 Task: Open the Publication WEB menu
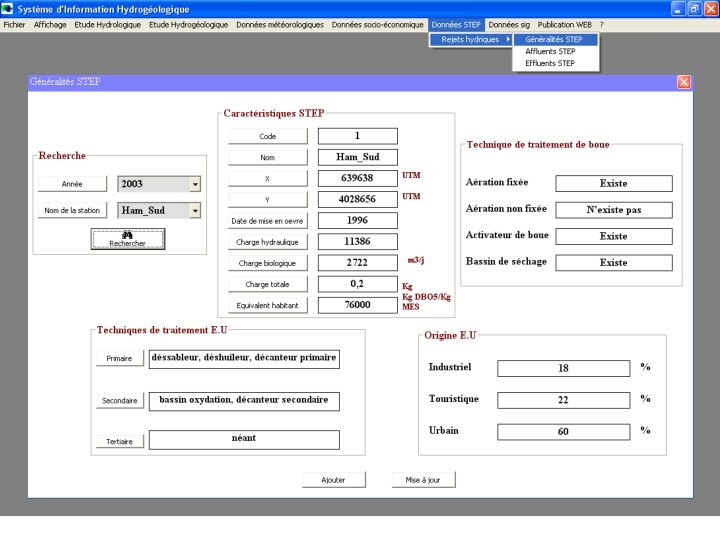click(x=565, y=25)
